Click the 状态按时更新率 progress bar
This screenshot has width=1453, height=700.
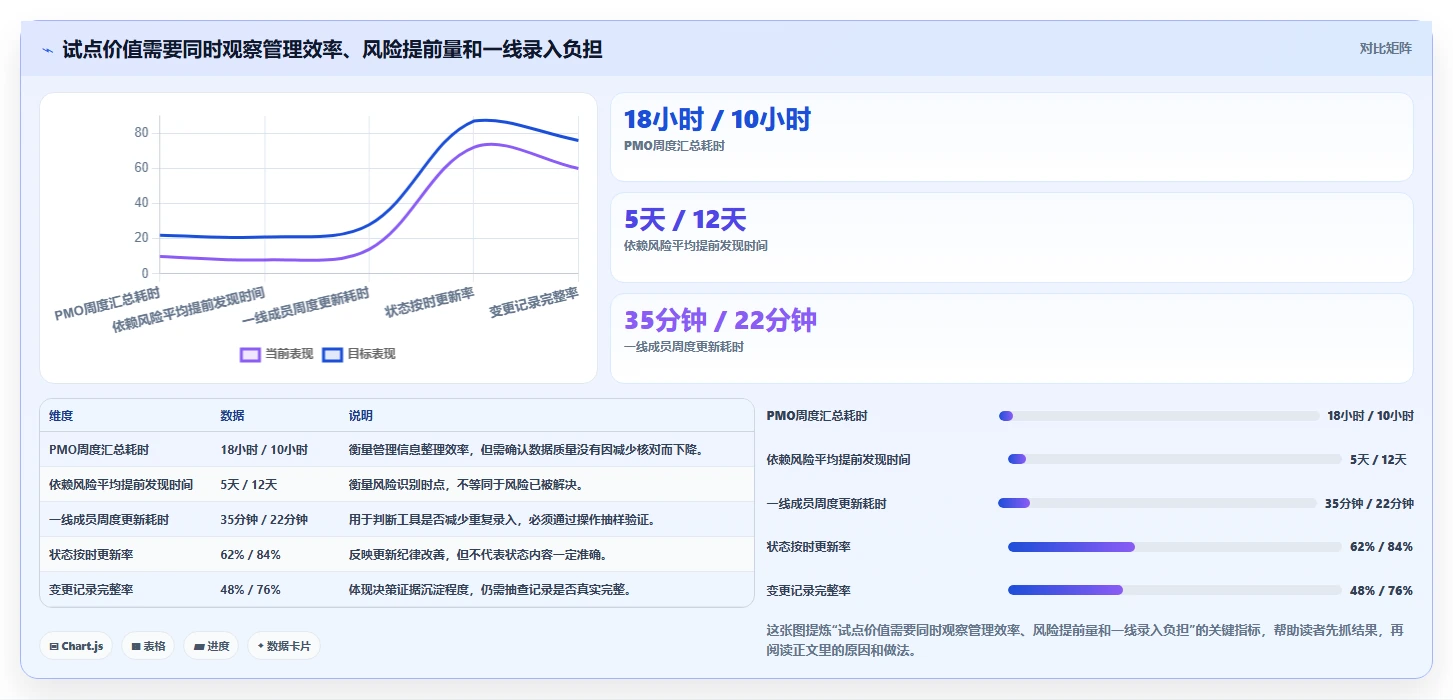pos(1174,547)
